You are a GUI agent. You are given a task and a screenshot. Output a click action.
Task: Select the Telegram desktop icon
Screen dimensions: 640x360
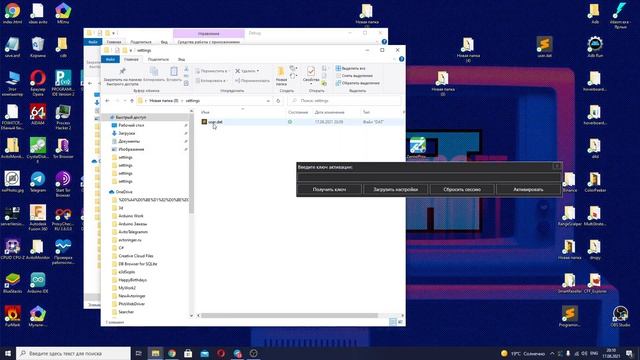point(38,182)
